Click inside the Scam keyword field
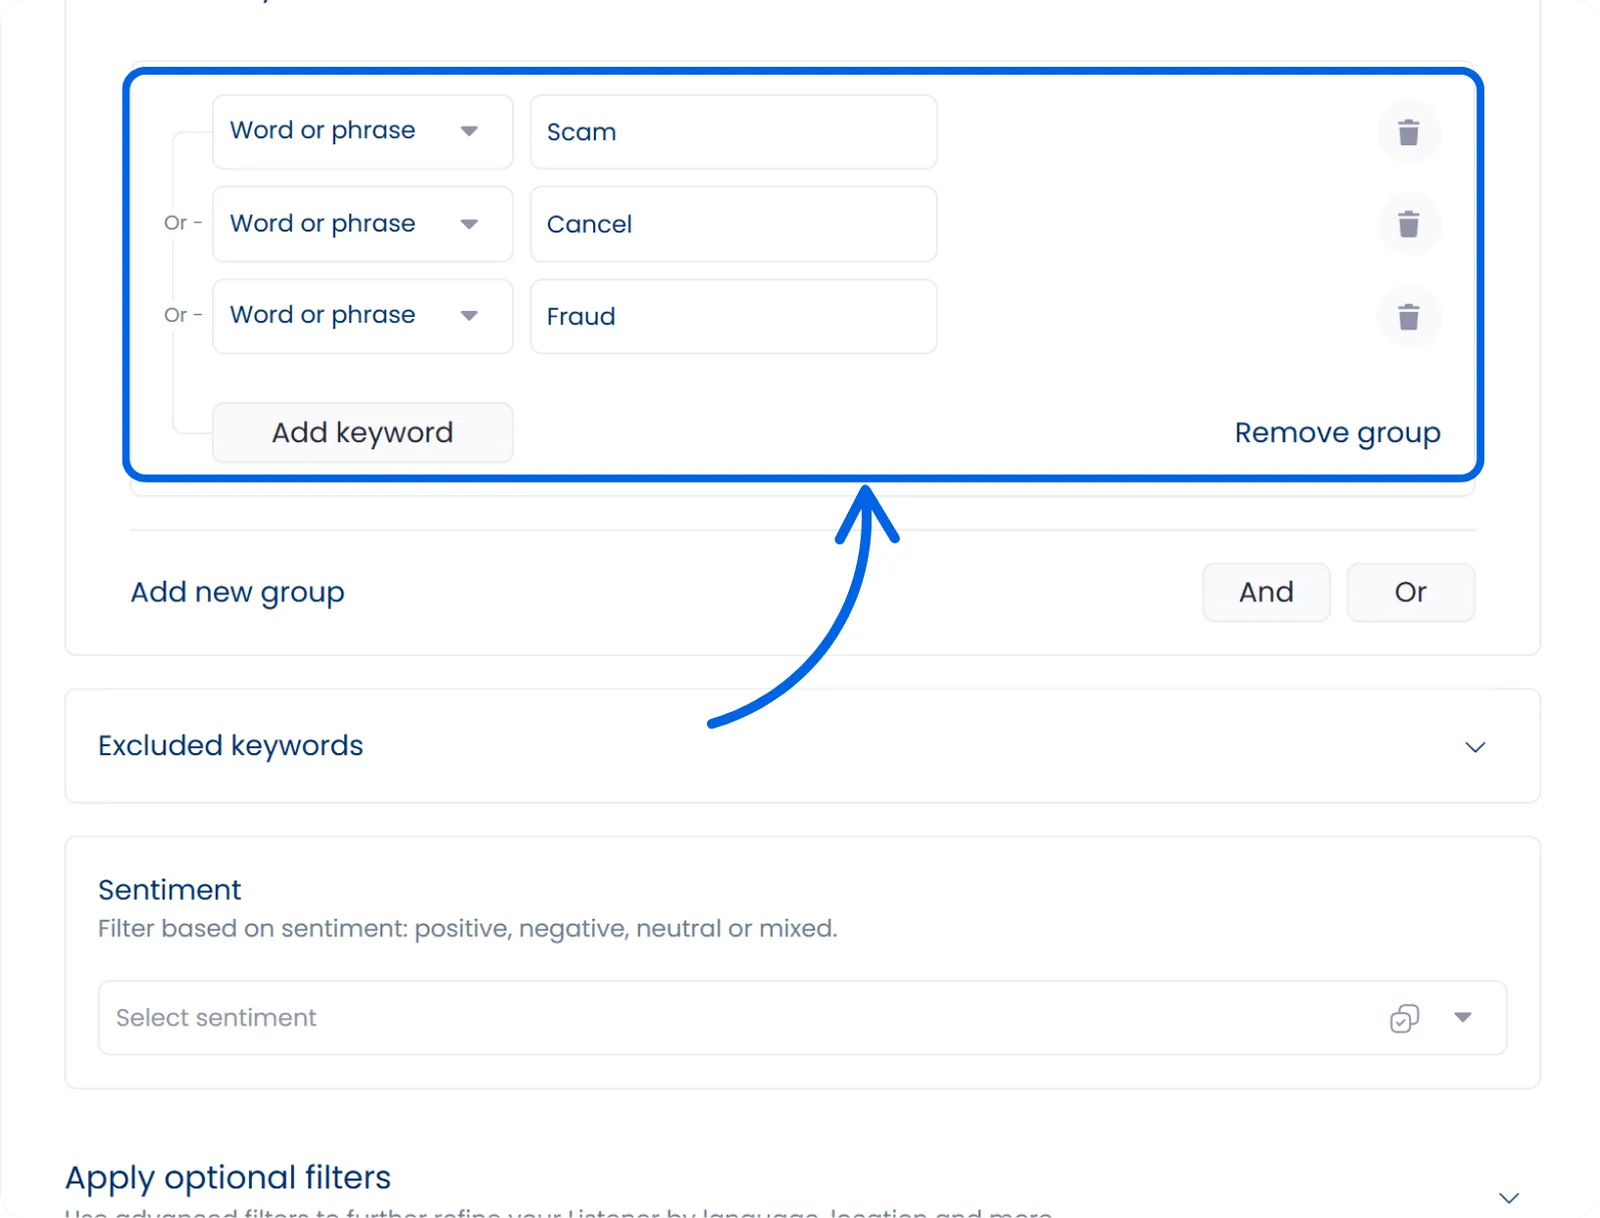The width and height of the screenshot is (1600, 1218). click(x=733, y=131)
